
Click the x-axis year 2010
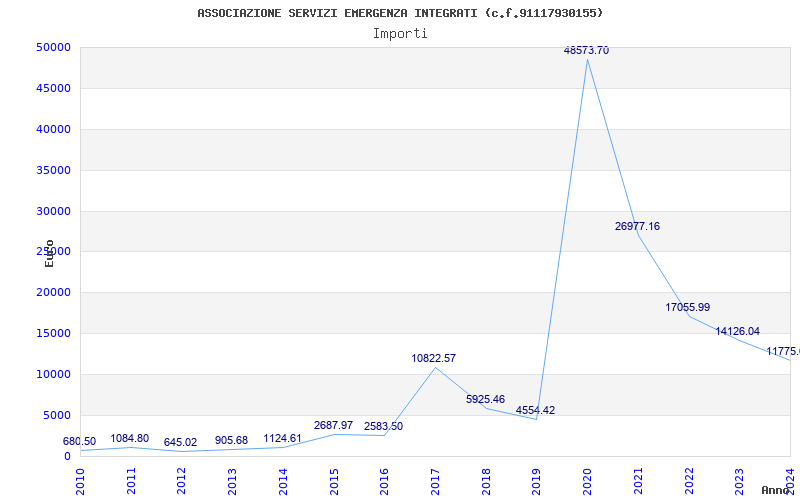point(80,482)
